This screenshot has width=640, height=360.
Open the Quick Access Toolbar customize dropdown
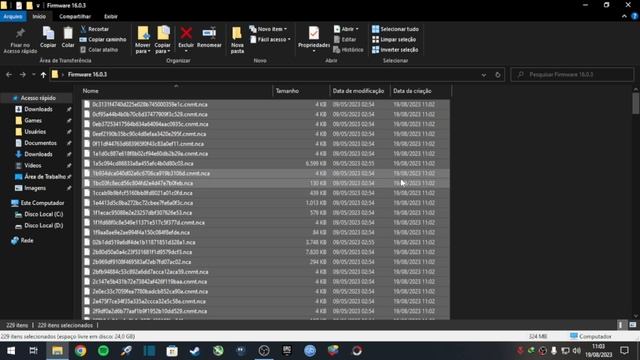[38, 6]
